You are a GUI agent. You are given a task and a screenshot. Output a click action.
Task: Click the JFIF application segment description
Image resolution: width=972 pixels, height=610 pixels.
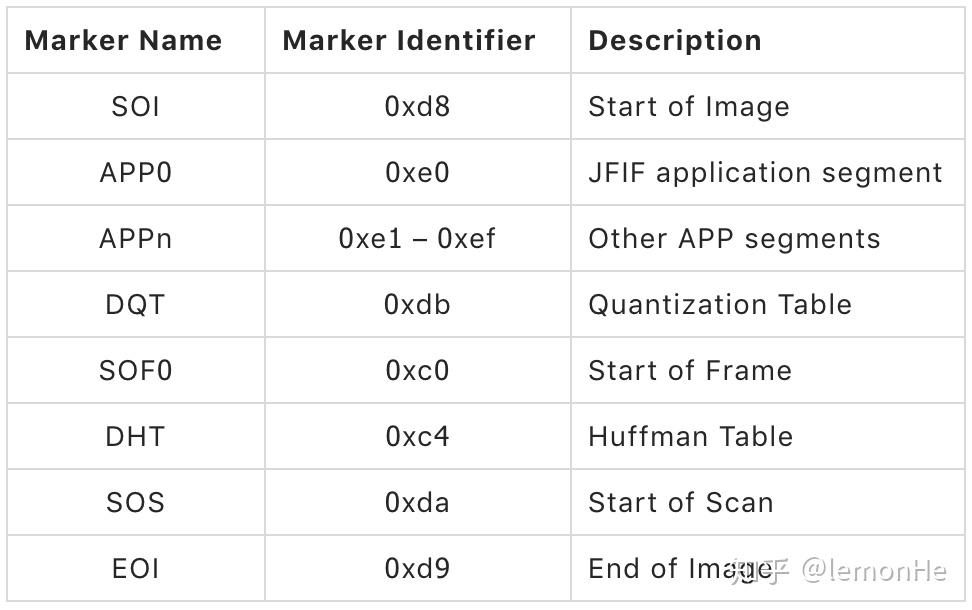765,173
